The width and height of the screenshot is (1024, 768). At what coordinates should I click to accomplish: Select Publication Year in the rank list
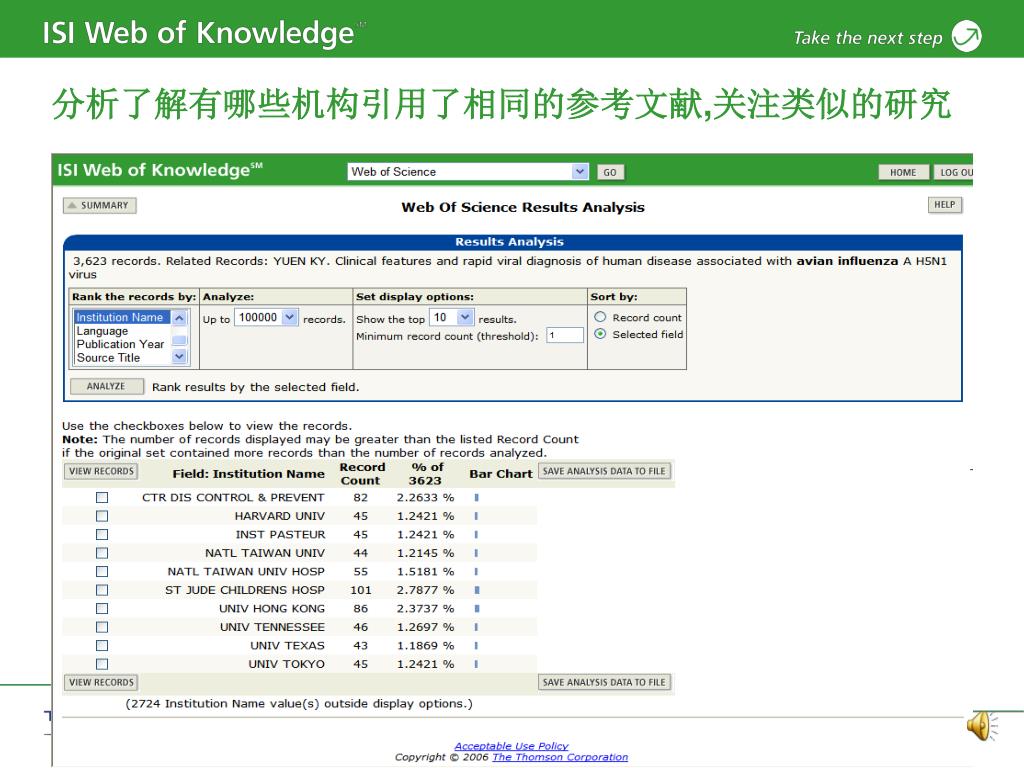[120, 344]
